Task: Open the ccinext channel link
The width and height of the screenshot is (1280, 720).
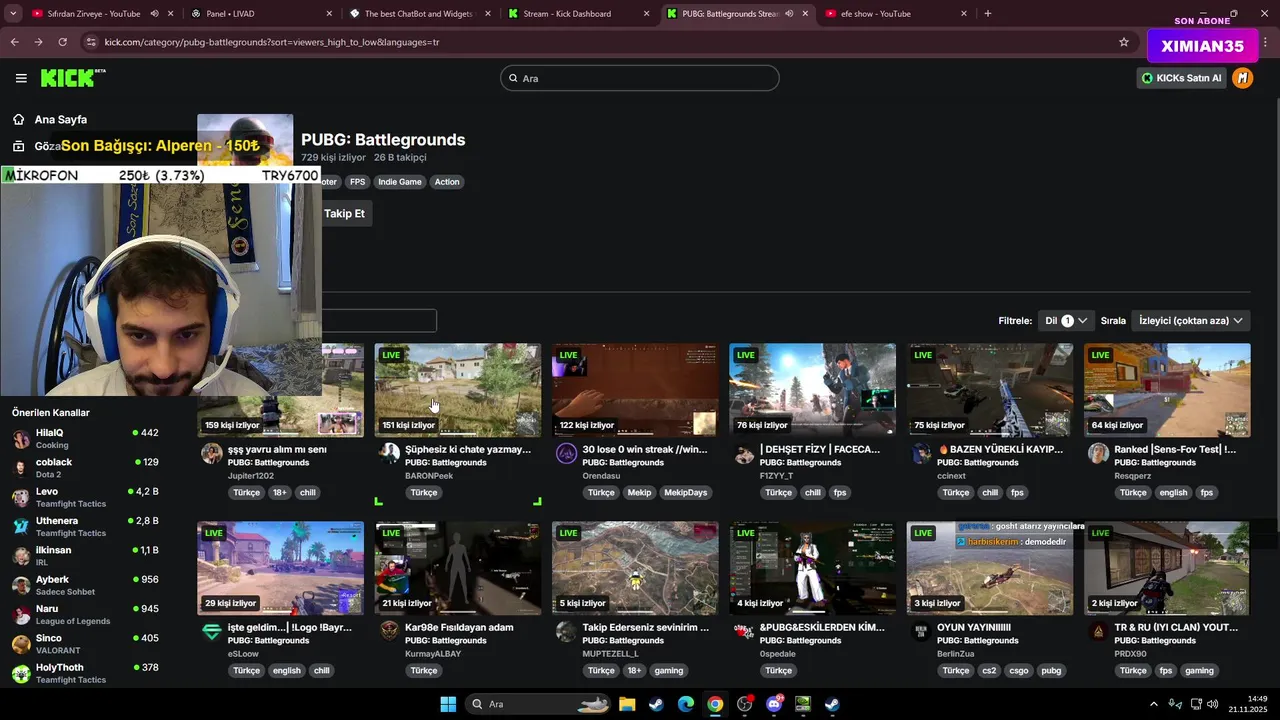Action: coord(951,476)
